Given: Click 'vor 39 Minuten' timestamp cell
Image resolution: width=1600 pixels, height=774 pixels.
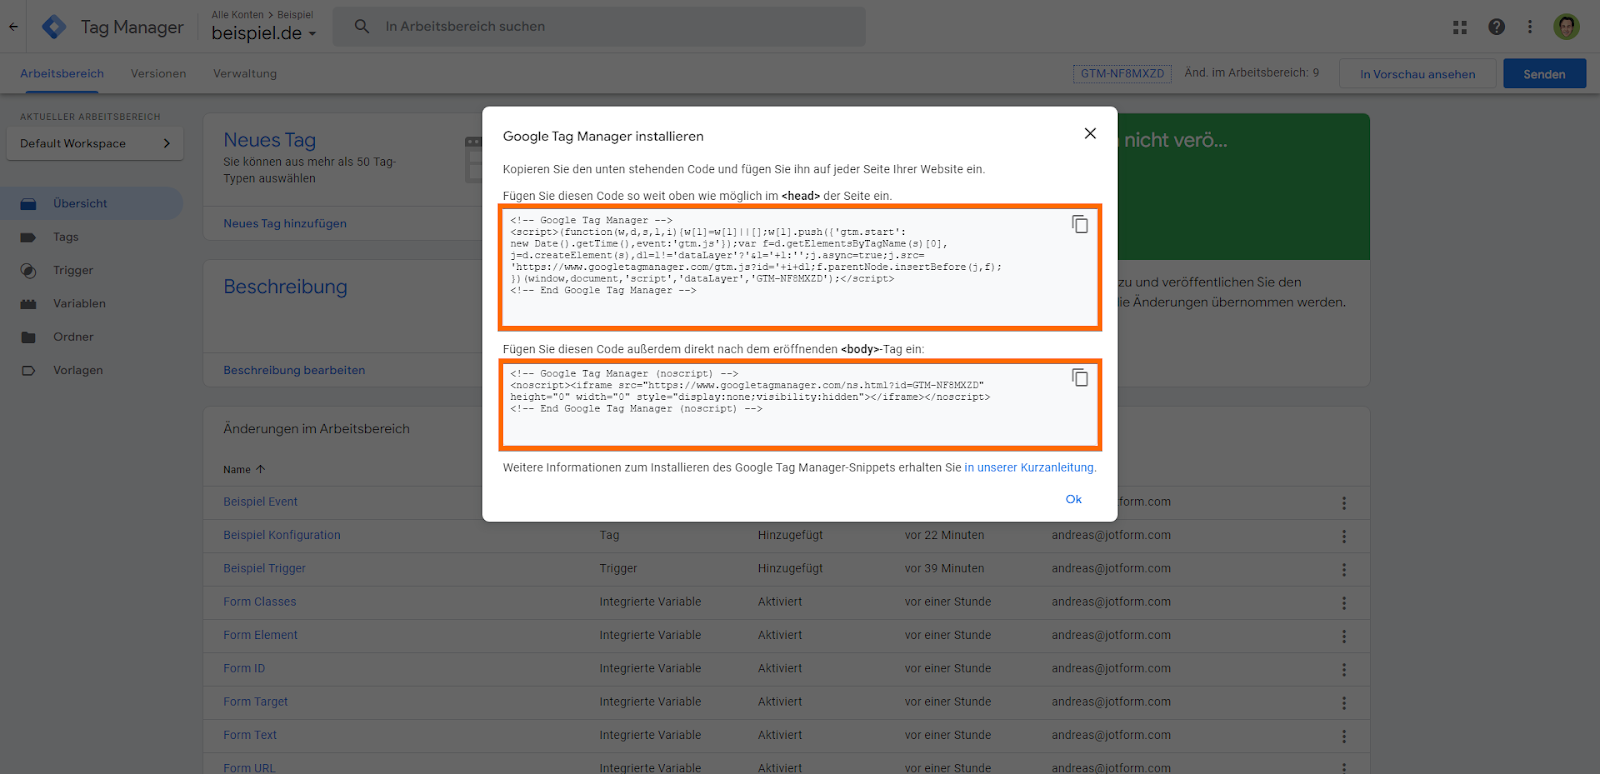Looking at the screenshot, I should 944,568.
